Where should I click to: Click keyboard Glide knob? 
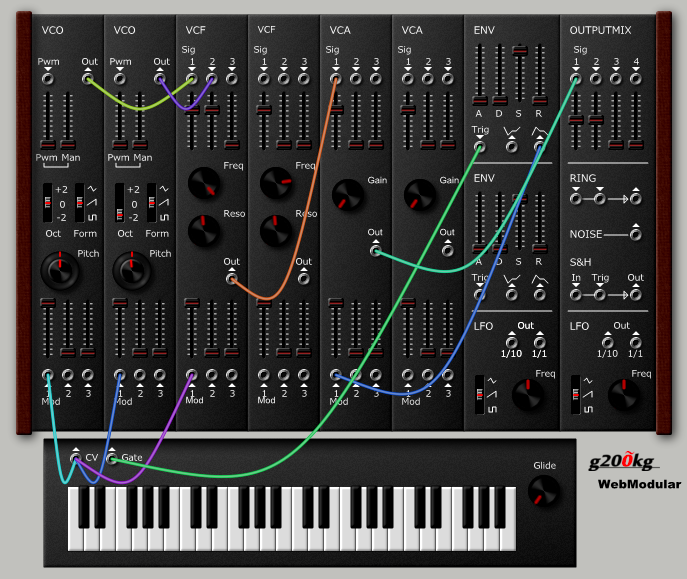(544, 491)
